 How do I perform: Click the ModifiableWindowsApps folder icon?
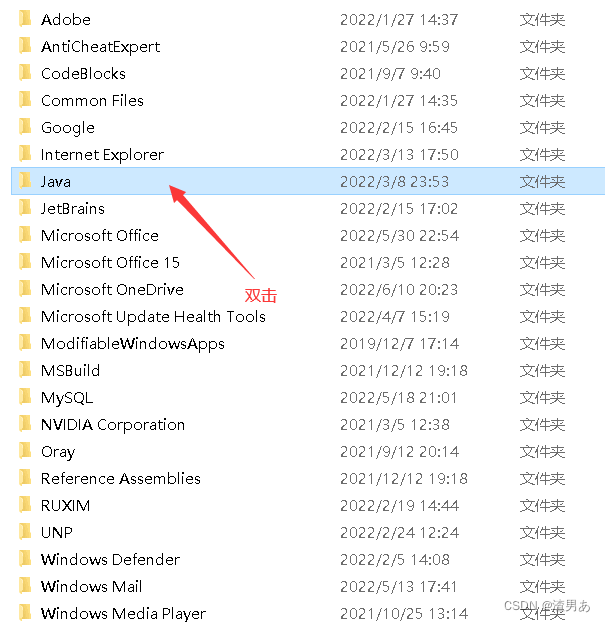coord(25,342)
